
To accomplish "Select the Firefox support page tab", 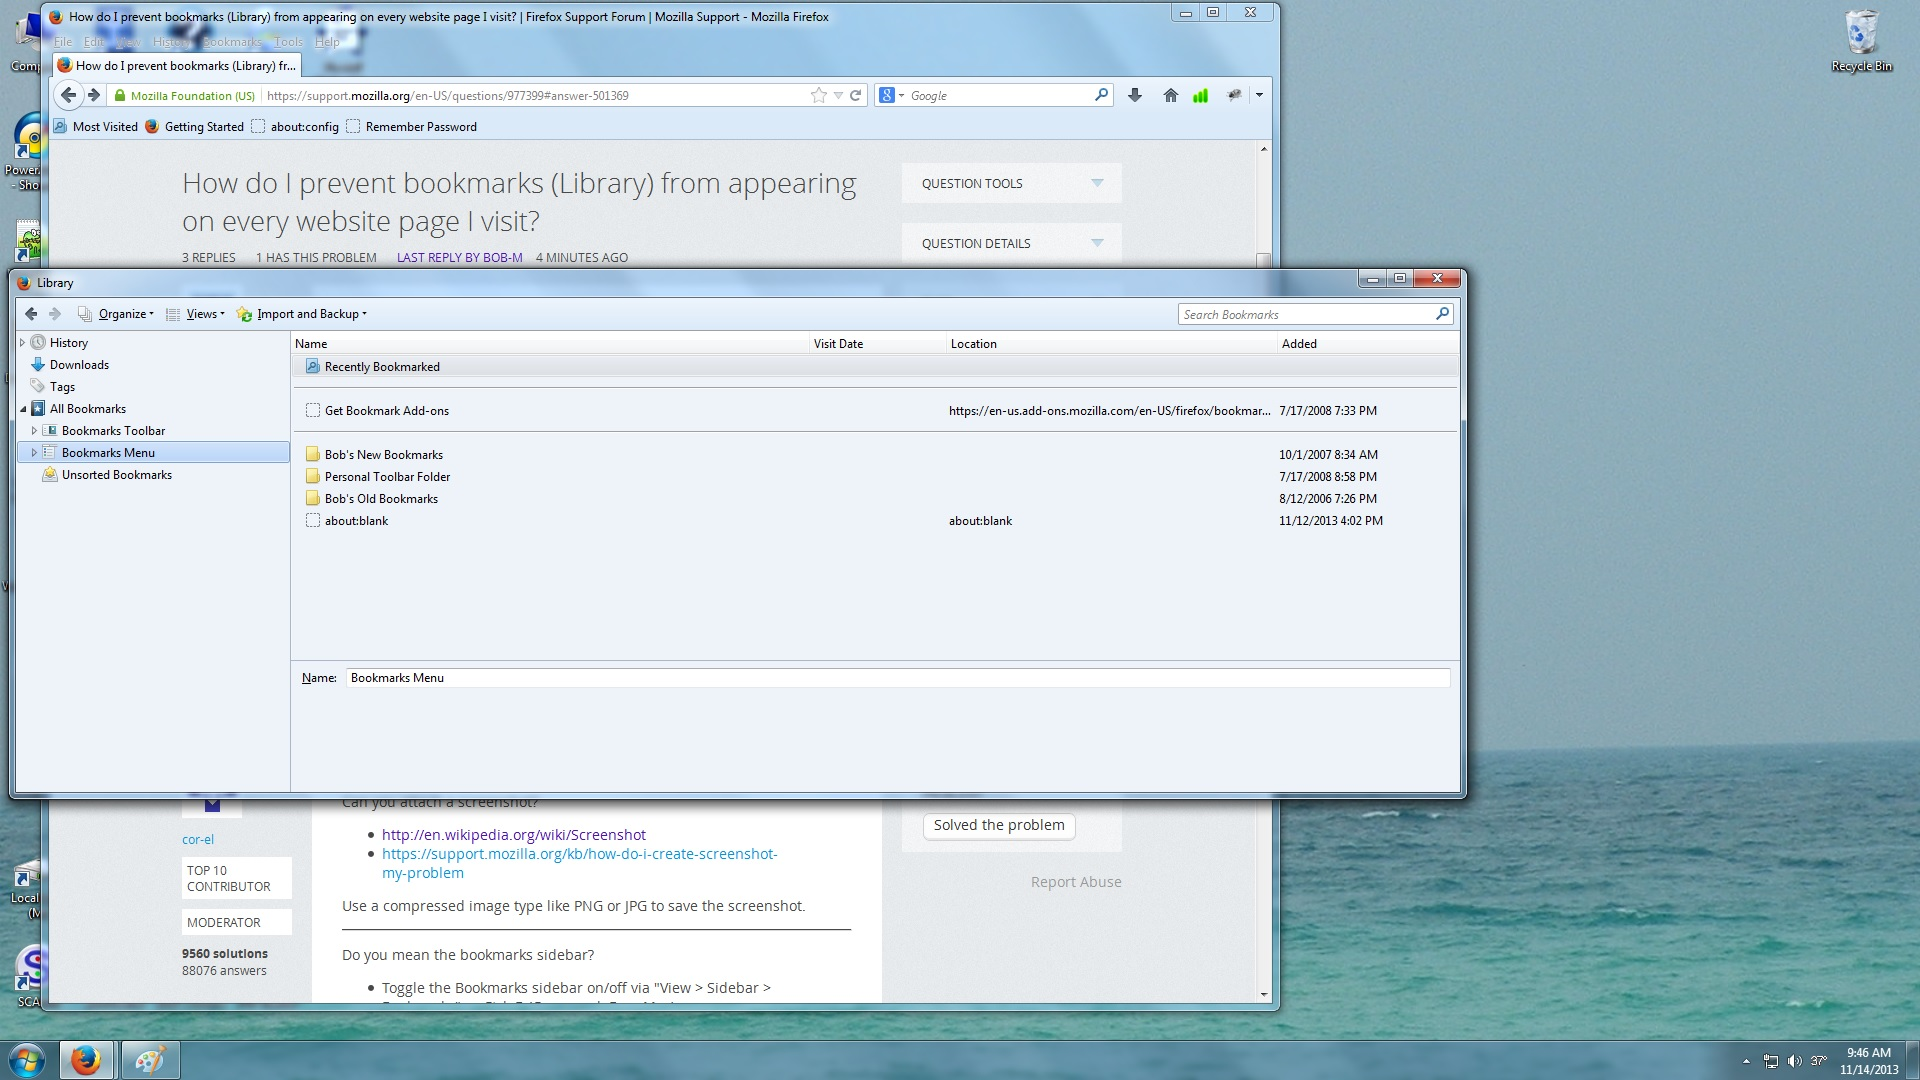I will coord(177,66).
